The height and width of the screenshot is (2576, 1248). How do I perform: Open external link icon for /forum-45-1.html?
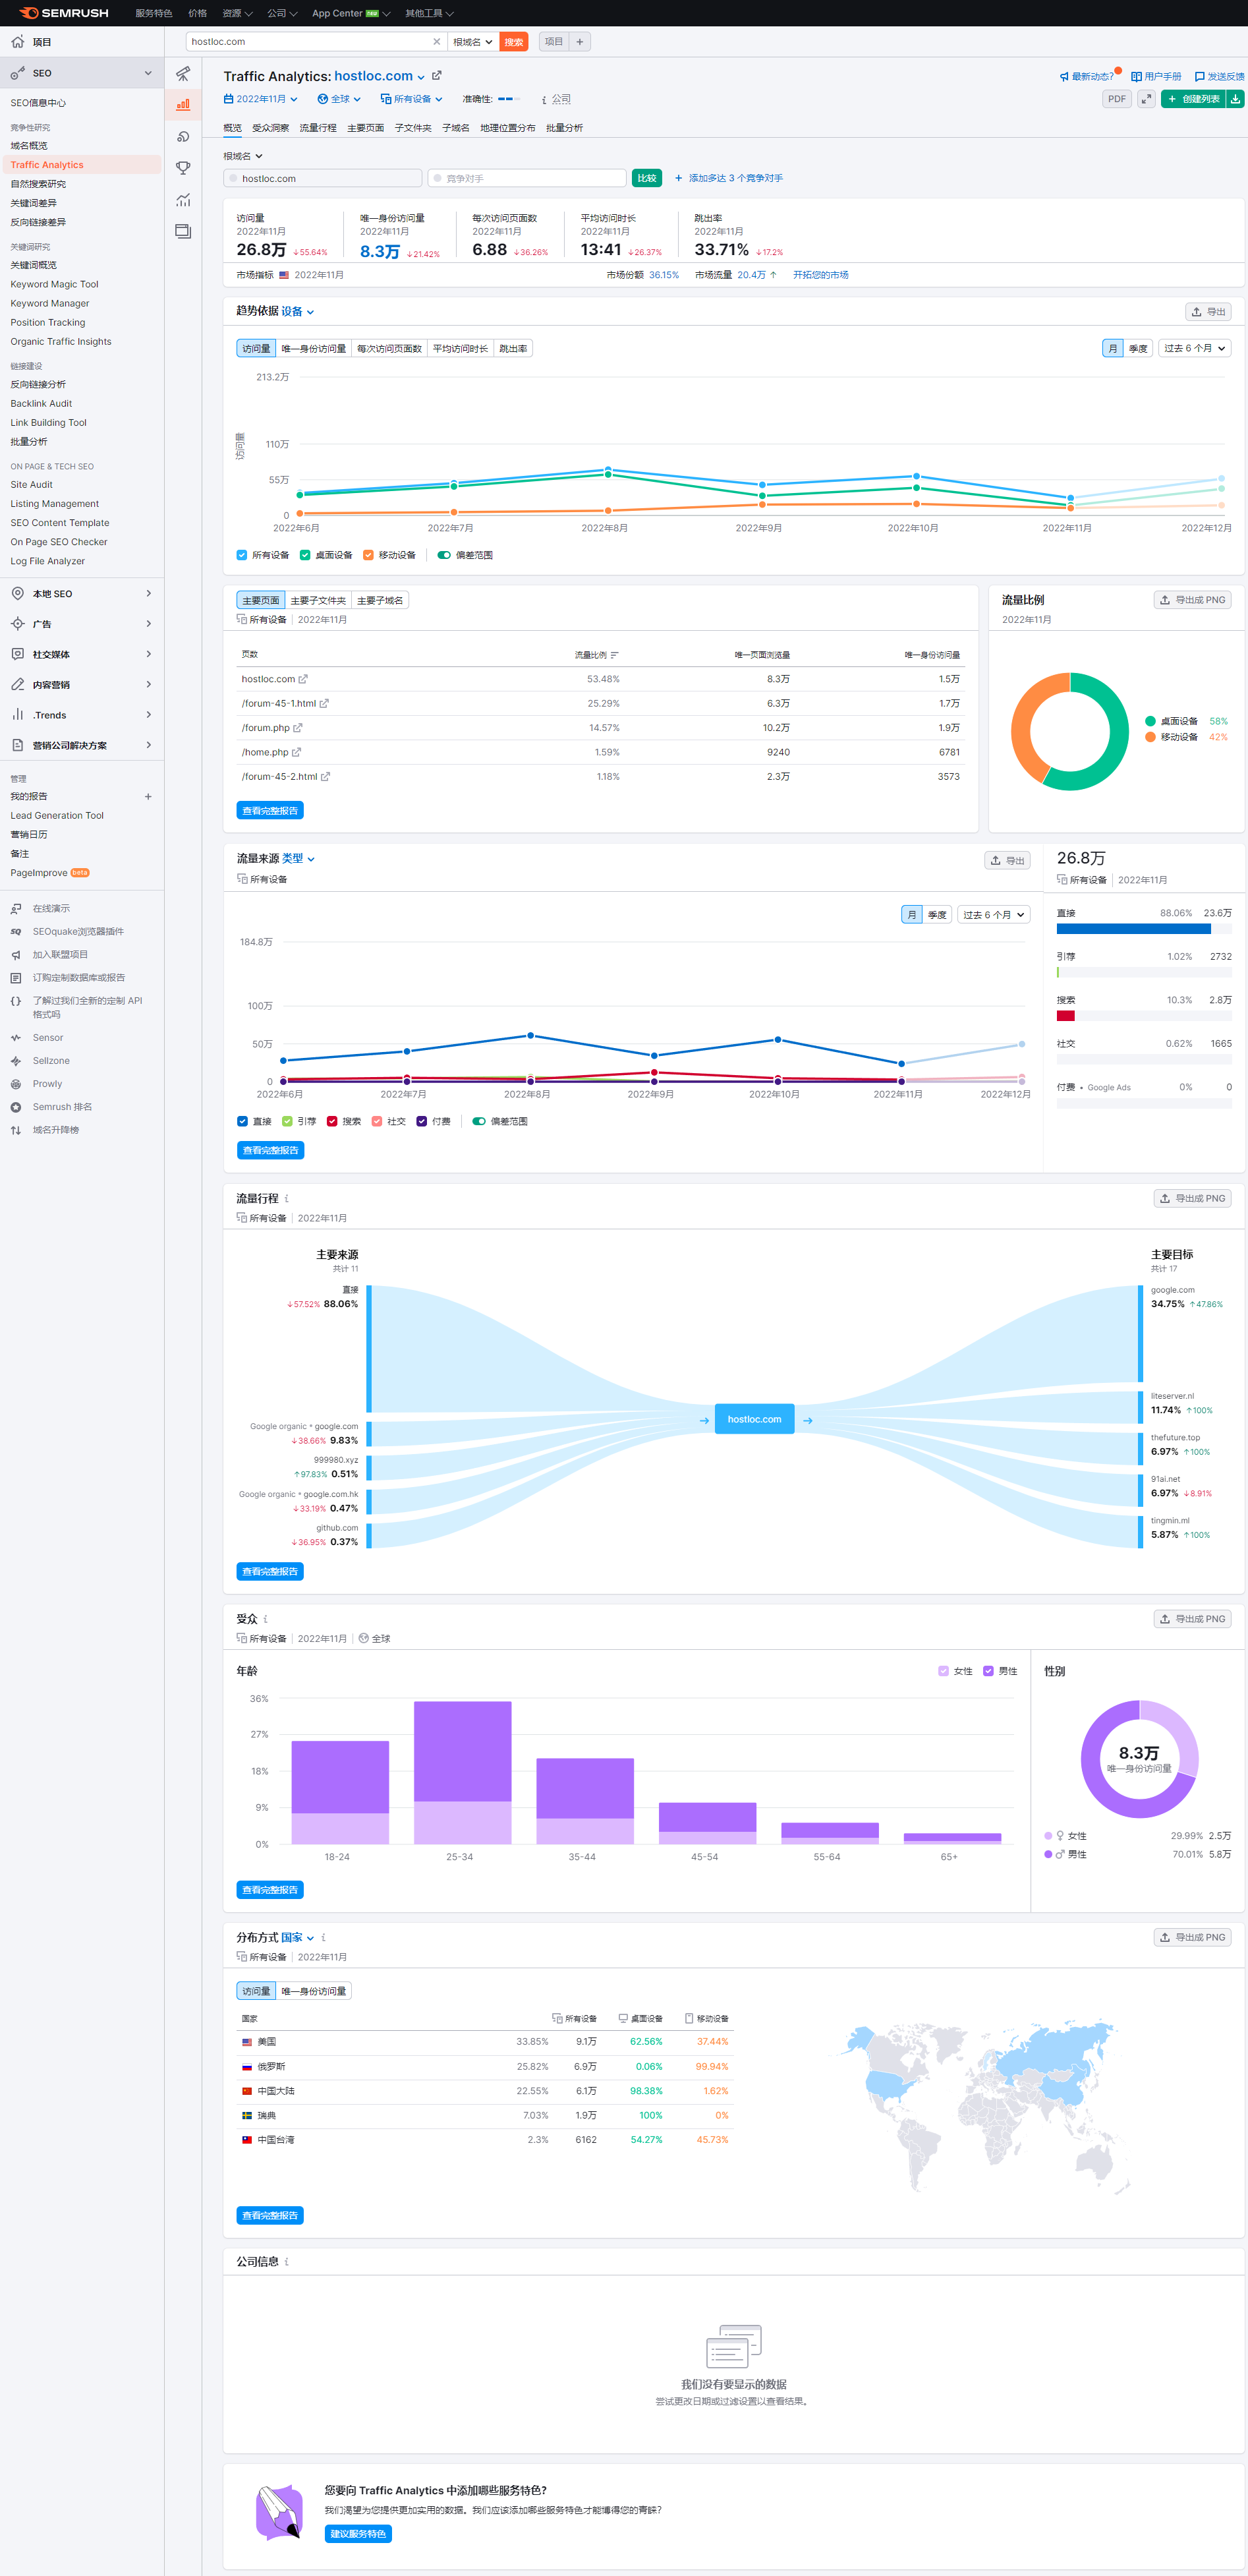(324, 704)
